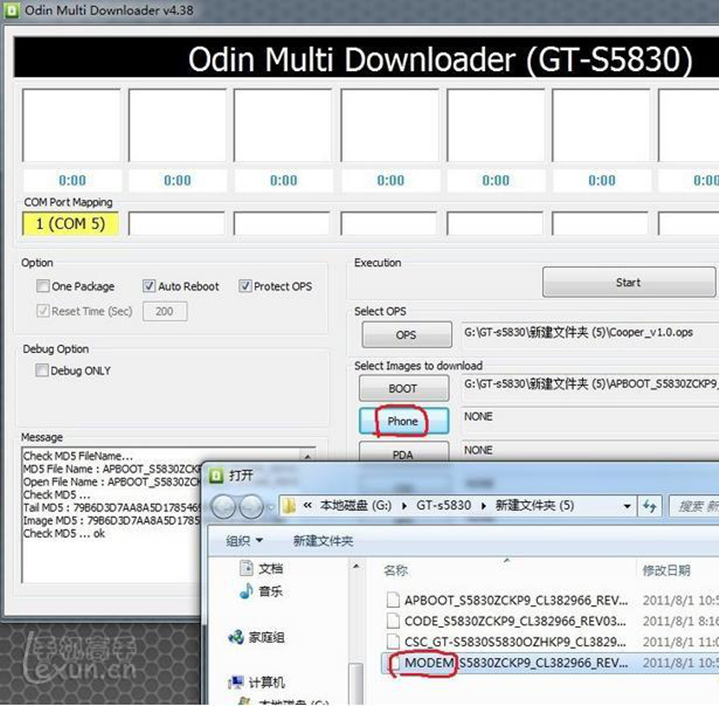The width and height of the screenshot is (719, 706).
Task: Open the 组织 dropdown menu
Action: click(244, 541)
